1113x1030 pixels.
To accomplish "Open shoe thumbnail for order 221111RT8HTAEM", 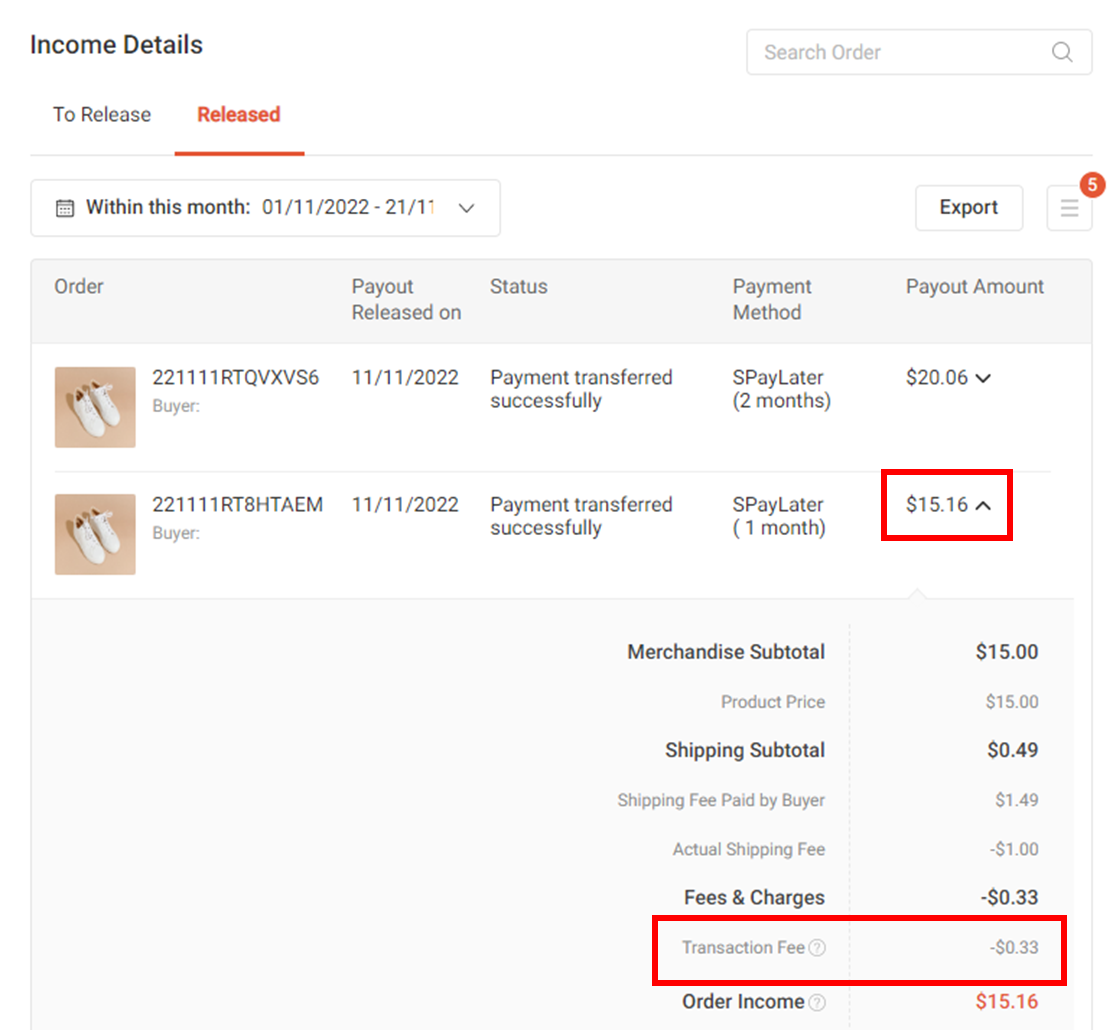I will [95, 534].
